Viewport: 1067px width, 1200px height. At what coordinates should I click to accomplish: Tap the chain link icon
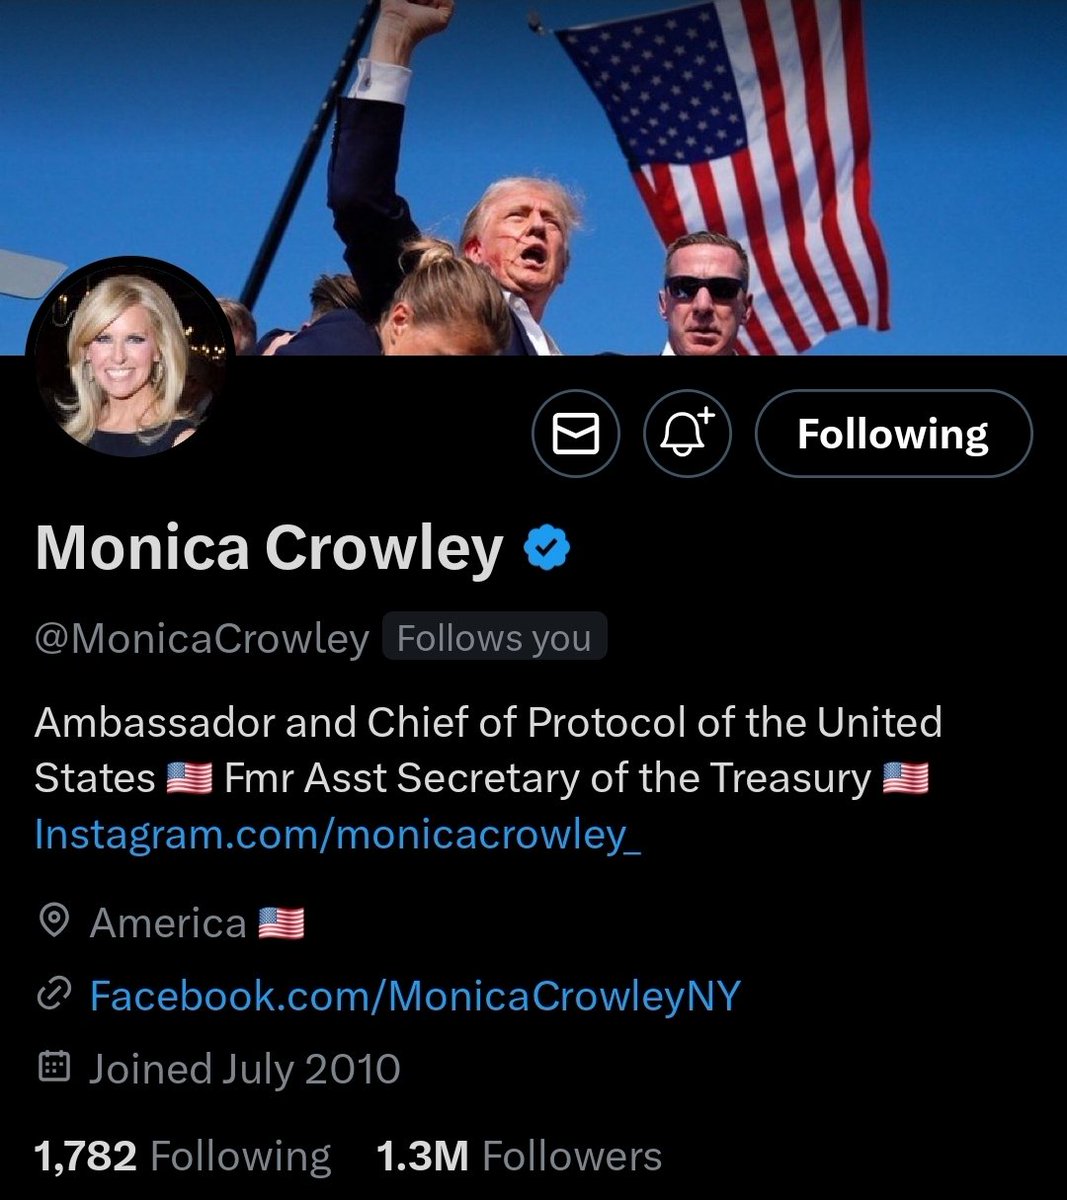click(53, 995)
